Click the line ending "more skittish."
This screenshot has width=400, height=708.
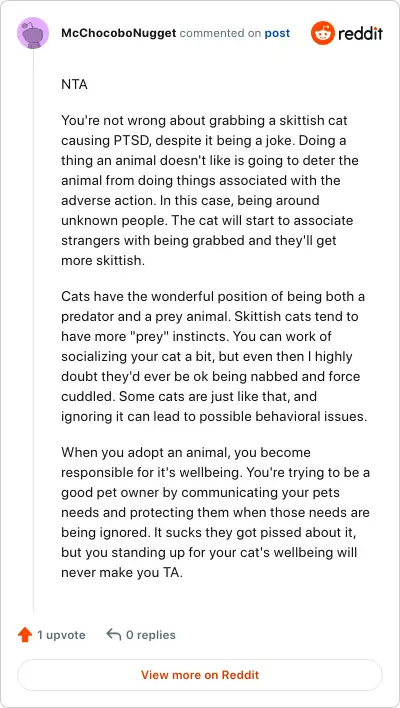click(x=103, y=261)
